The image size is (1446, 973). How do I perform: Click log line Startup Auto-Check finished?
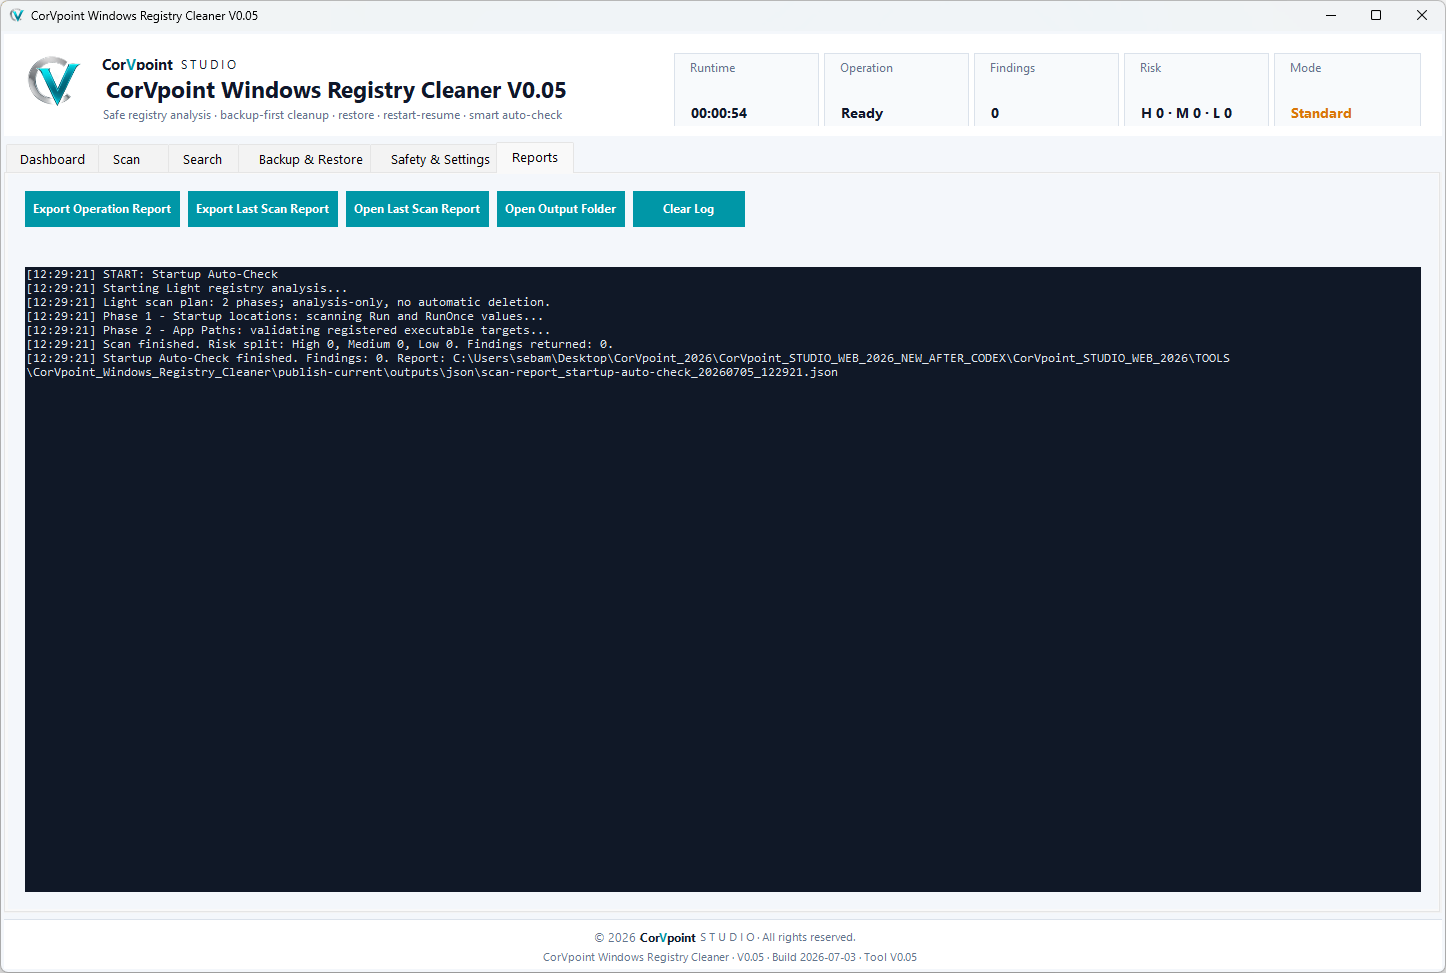(x=628, y=358)
